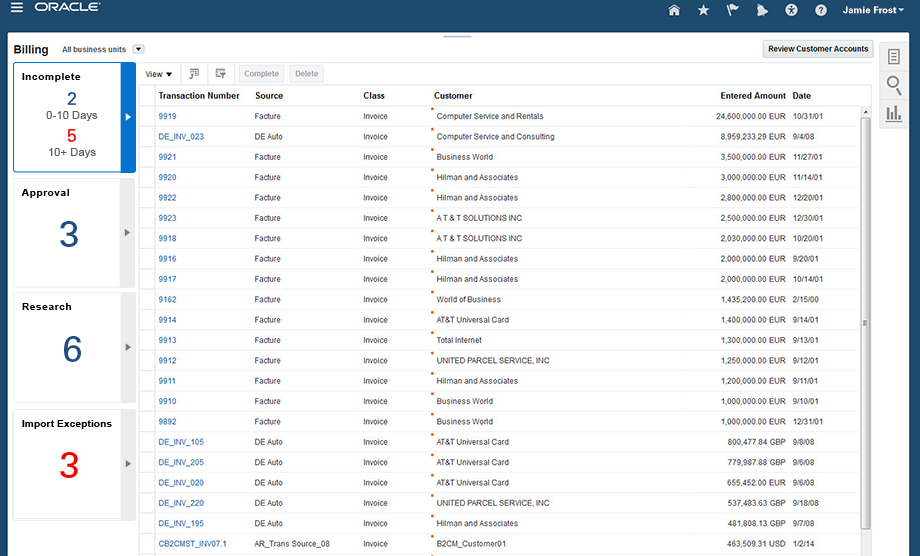
Task: Sort by Entered Amount column header
Action: tap(752, 96)
